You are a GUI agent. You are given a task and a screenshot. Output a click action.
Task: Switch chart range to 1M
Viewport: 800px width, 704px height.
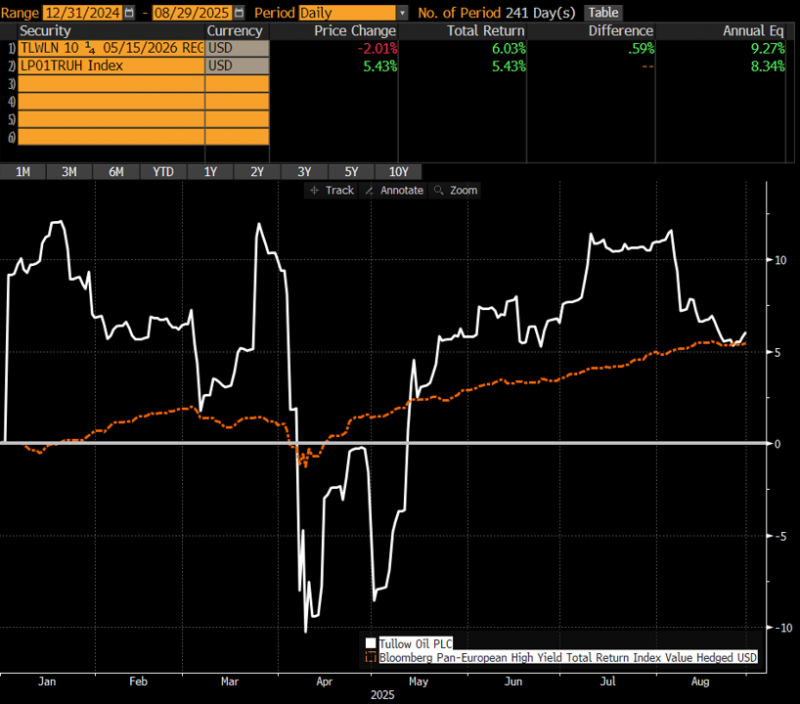coord(23,172)
